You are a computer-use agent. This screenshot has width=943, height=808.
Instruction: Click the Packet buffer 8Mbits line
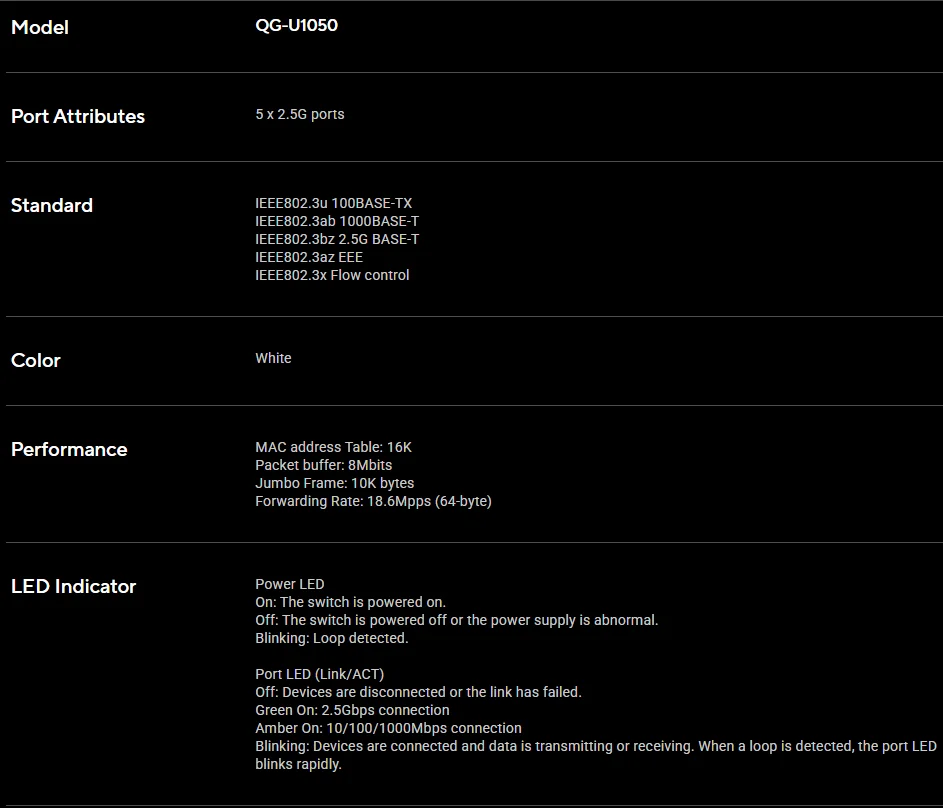click(x=323, y=465)
